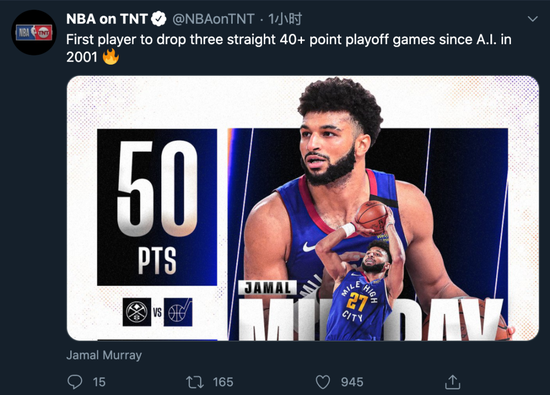550x395 pixels.
Task: Open the NBA on TNT display name
Action: point(107,19)
